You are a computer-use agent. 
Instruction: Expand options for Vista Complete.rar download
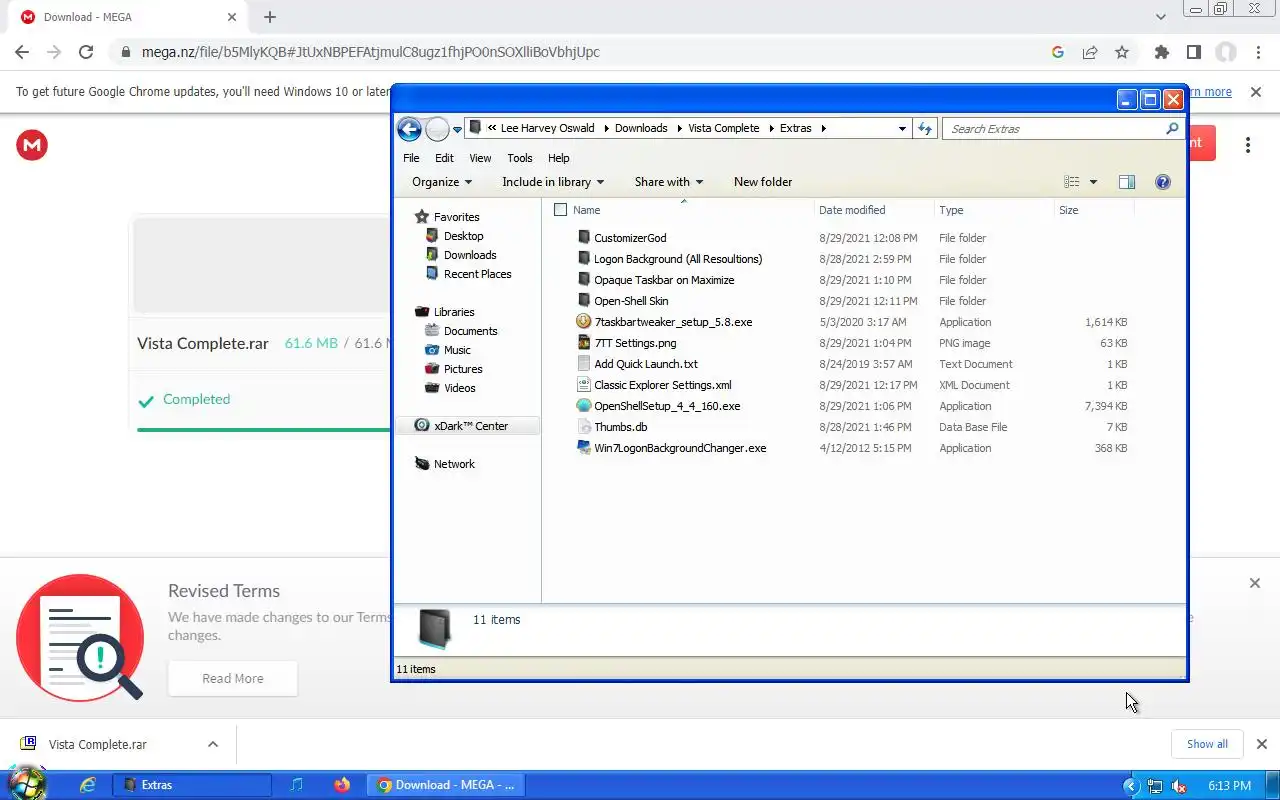click(x=213, y=744)
